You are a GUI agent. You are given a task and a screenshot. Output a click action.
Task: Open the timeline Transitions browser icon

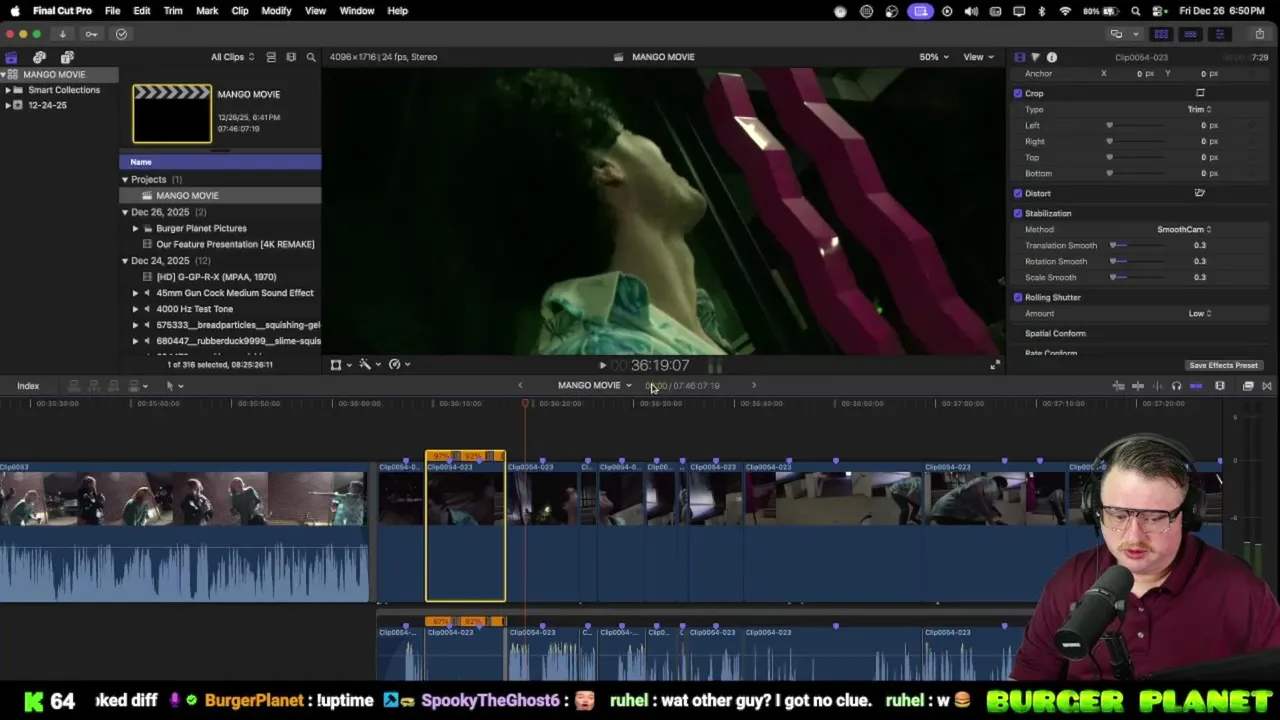(x=1267, y=386)
